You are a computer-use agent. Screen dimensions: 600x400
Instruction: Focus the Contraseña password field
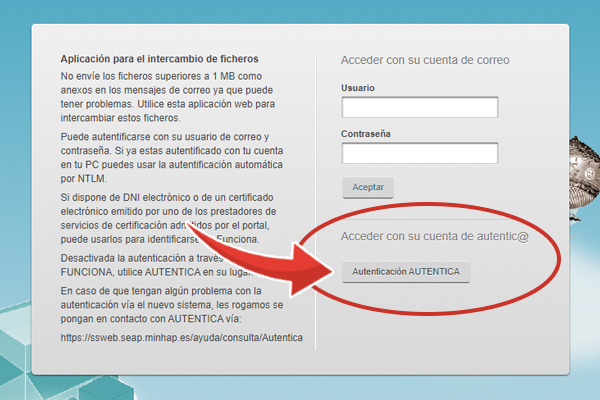point(420,153)
